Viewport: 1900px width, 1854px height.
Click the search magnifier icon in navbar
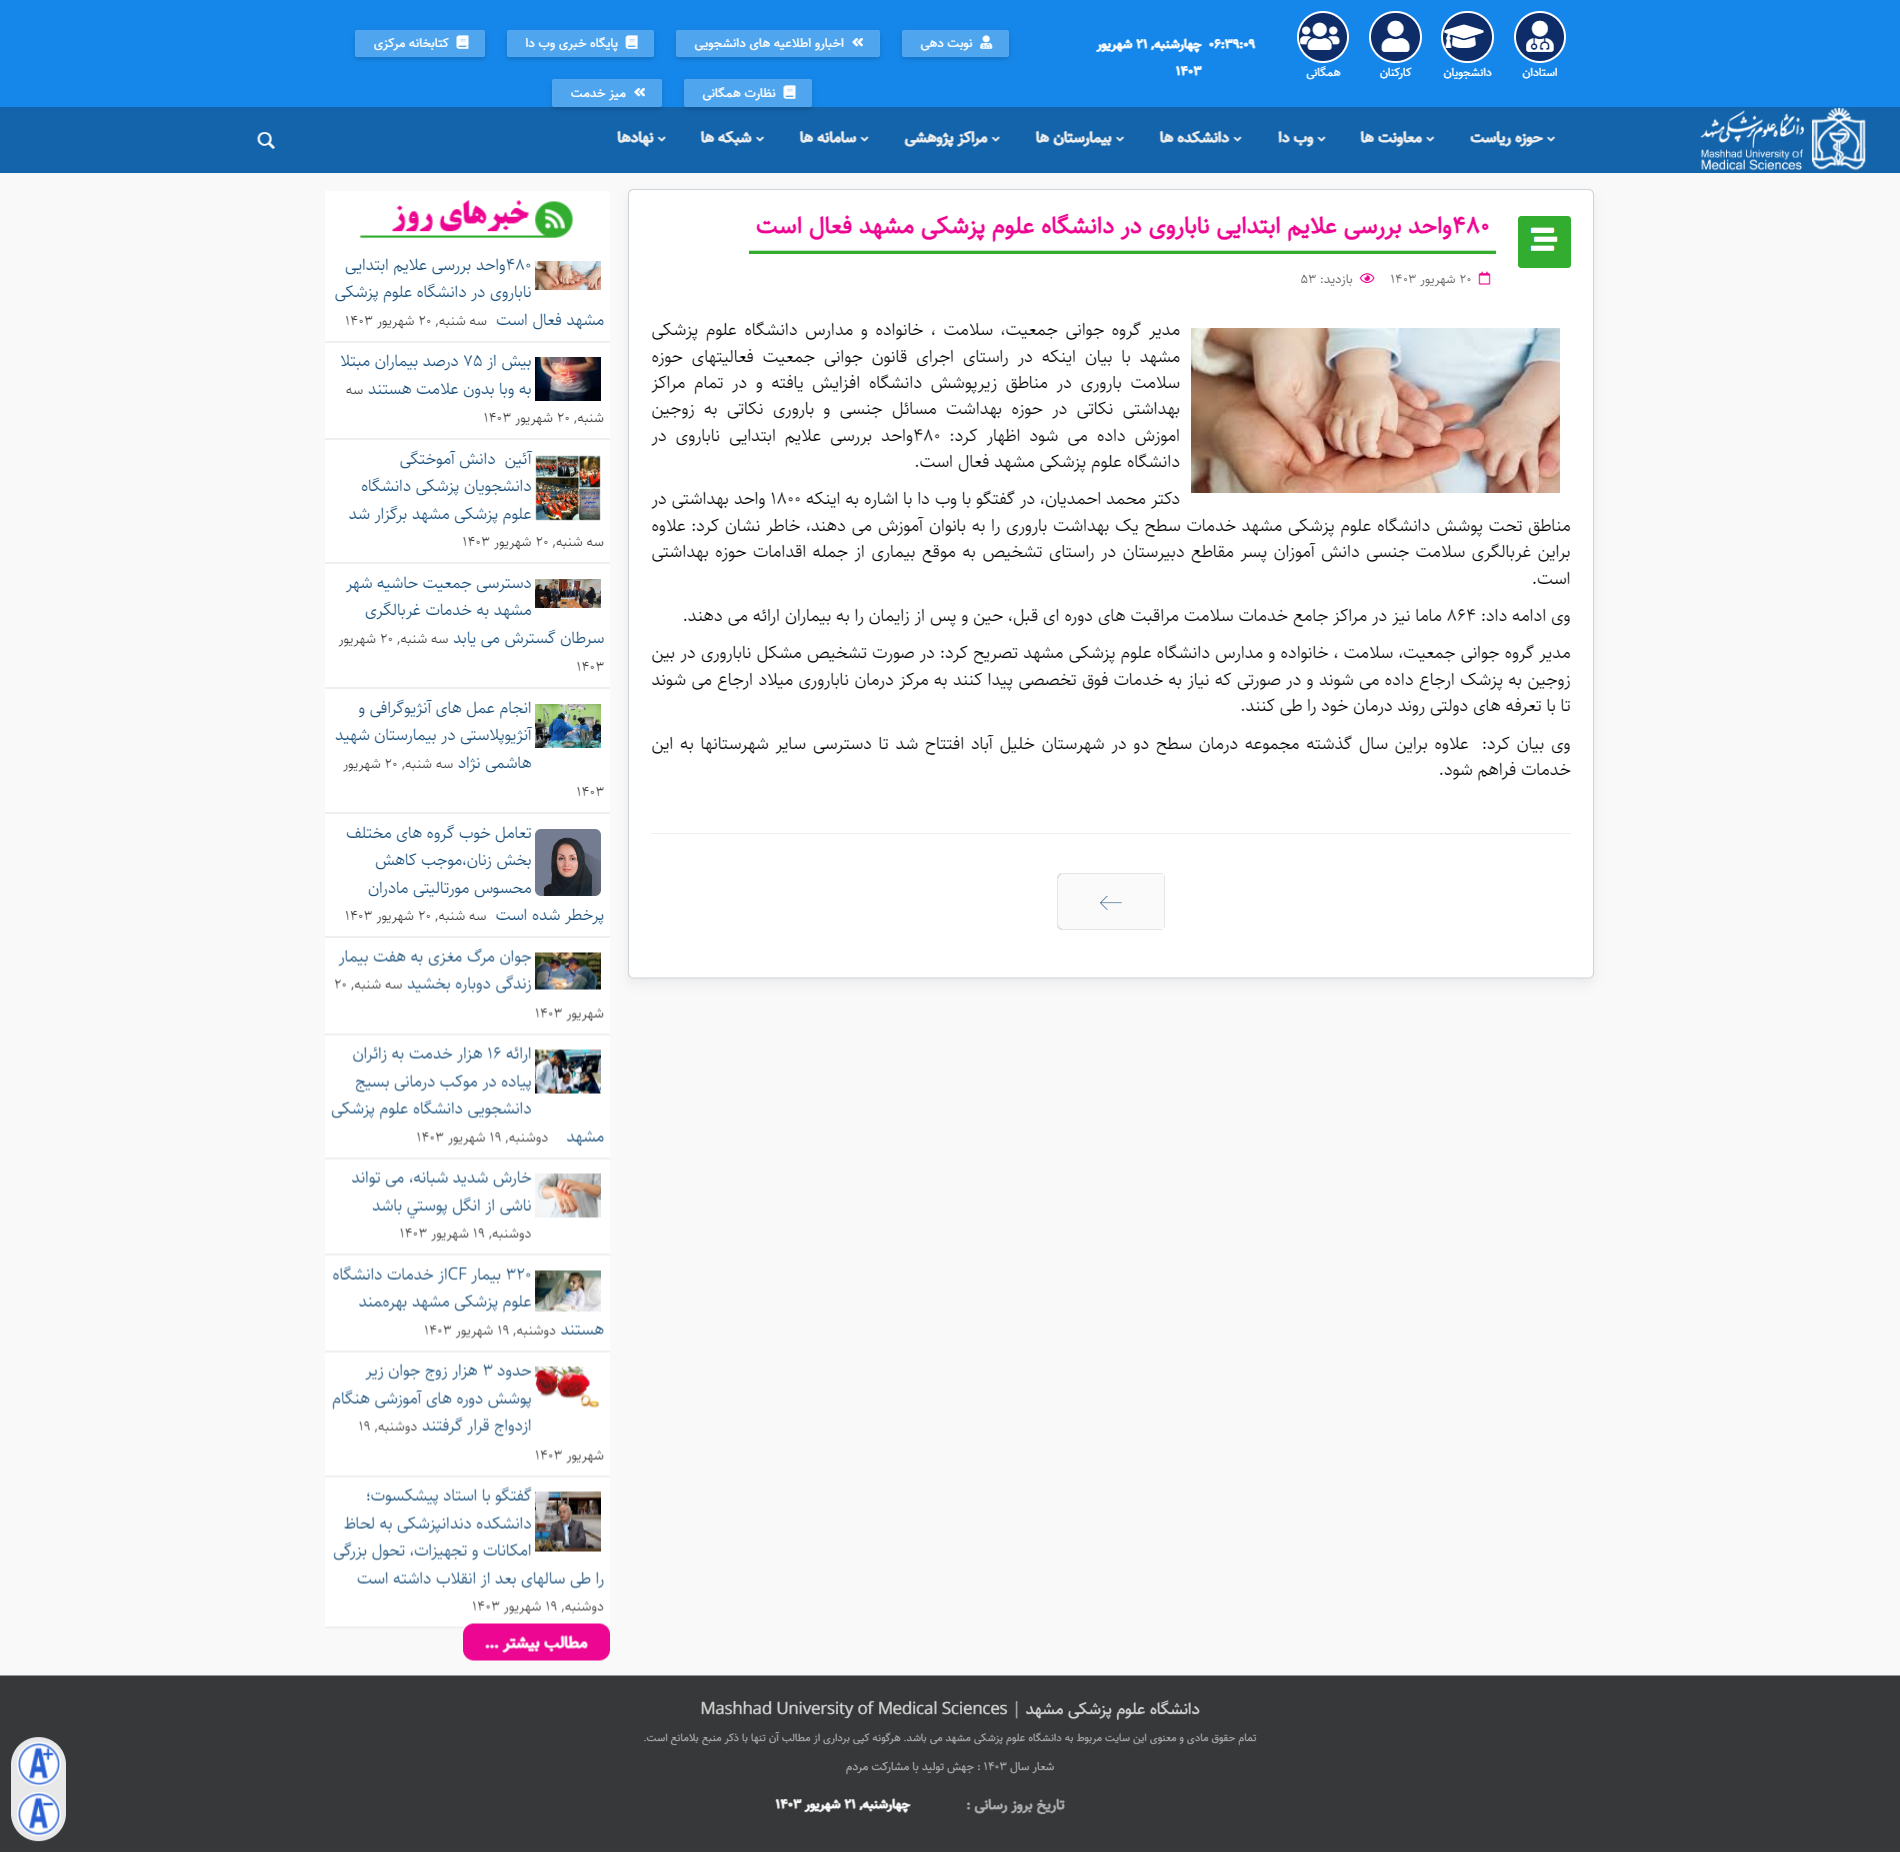click(265, 140)
